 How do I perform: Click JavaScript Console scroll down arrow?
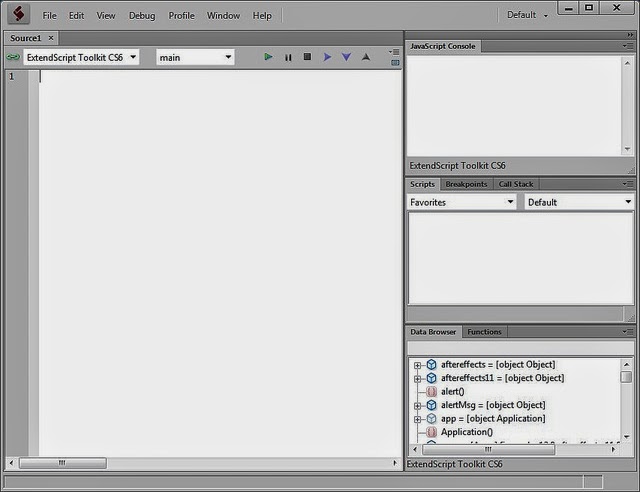(627, 149)
